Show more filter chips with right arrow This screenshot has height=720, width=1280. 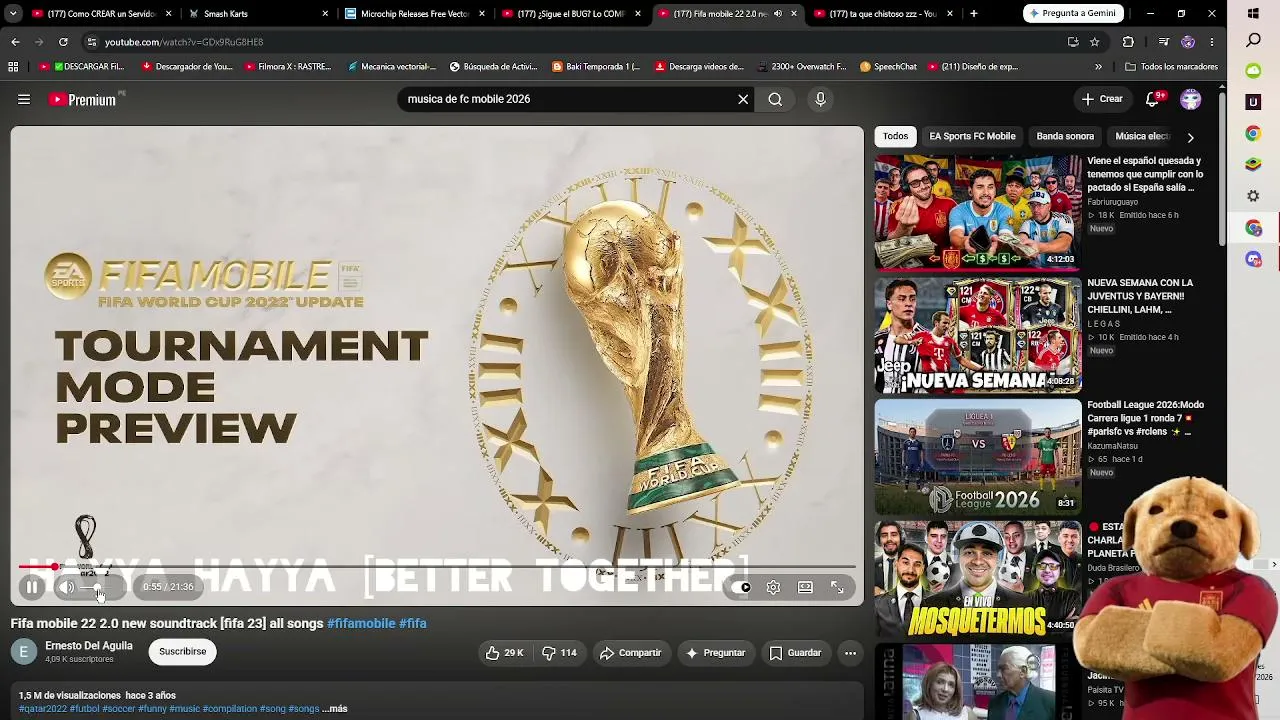click(x=1190, y=137)
